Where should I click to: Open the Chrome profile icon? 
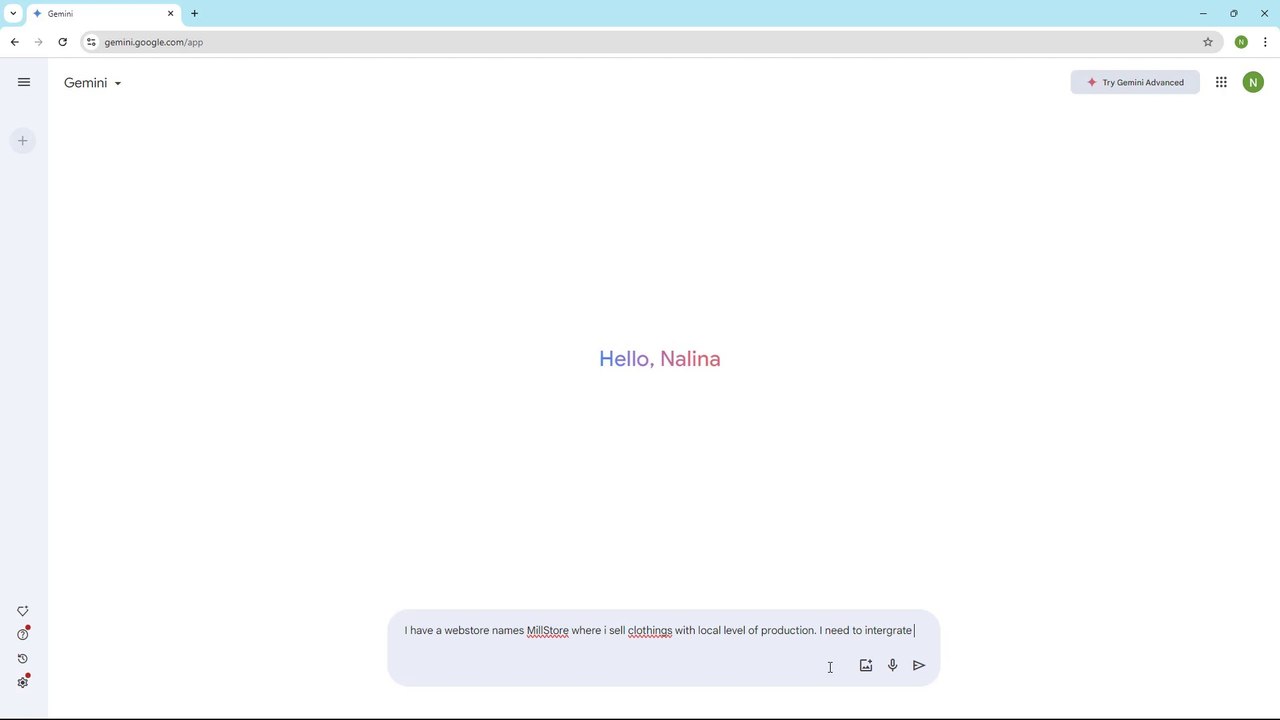coord(1241,42)
